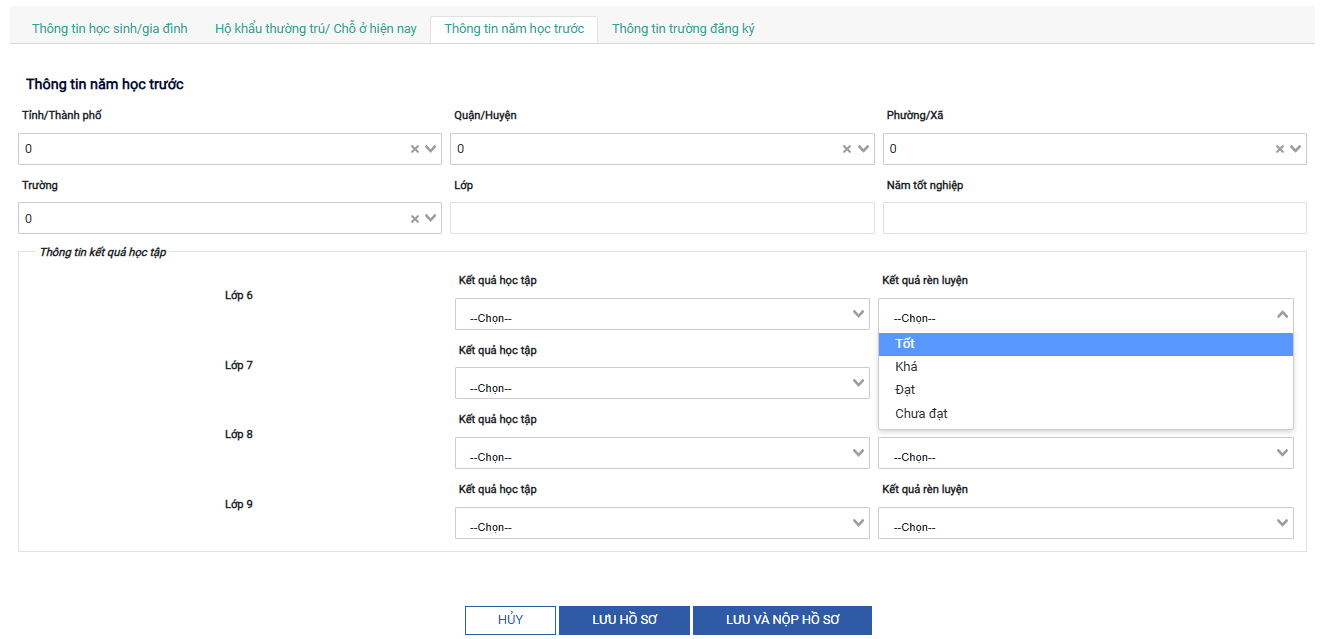Choose Khá from the open dropdown list
Screen dimensions: 1325x639
click(1085, 367)
